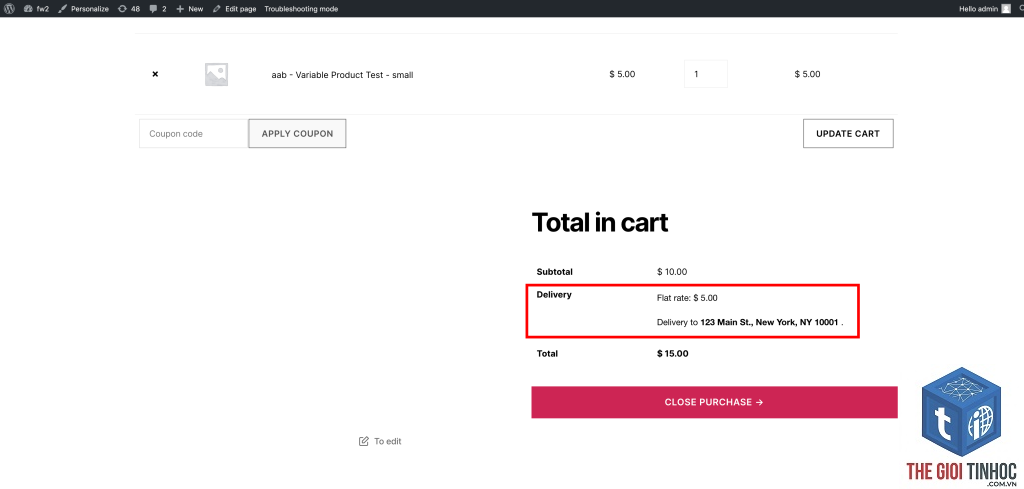Click the Close Purchase button
This screenshot has height=489, width=1024.
[714, 402]
